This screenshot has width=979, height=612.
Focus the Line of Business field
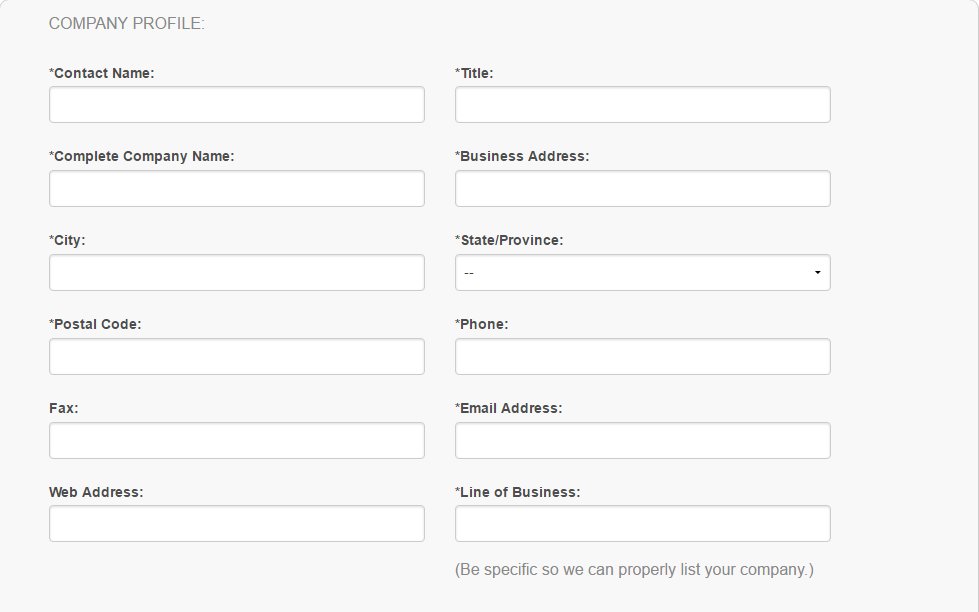642,524
